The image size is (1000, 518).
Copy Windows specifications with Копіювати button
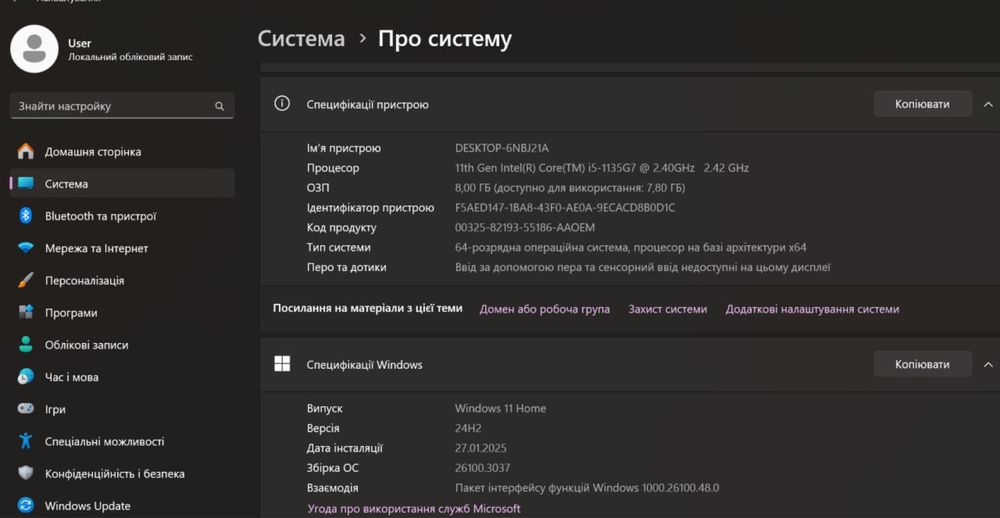[922, 364]
